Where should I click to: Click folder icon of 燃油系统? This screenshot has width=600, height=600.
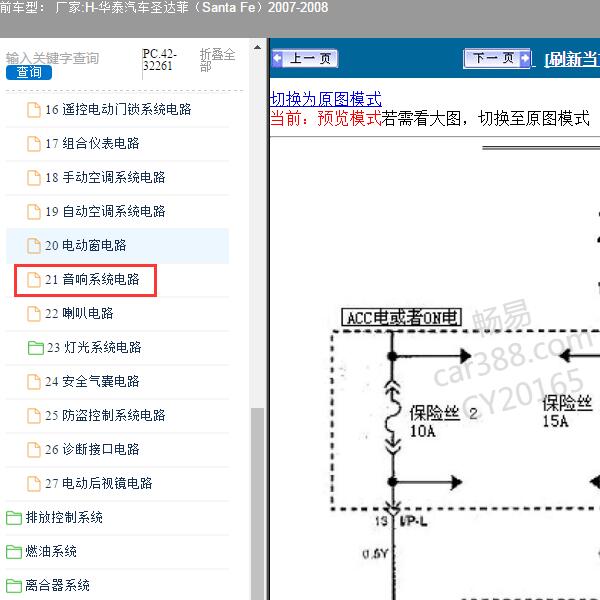[x=14, y=552]
